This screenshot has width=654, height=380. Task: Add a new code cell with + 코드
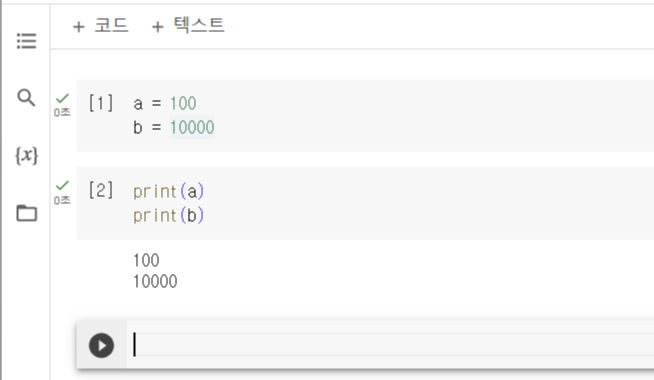click(x=100, y=26)
